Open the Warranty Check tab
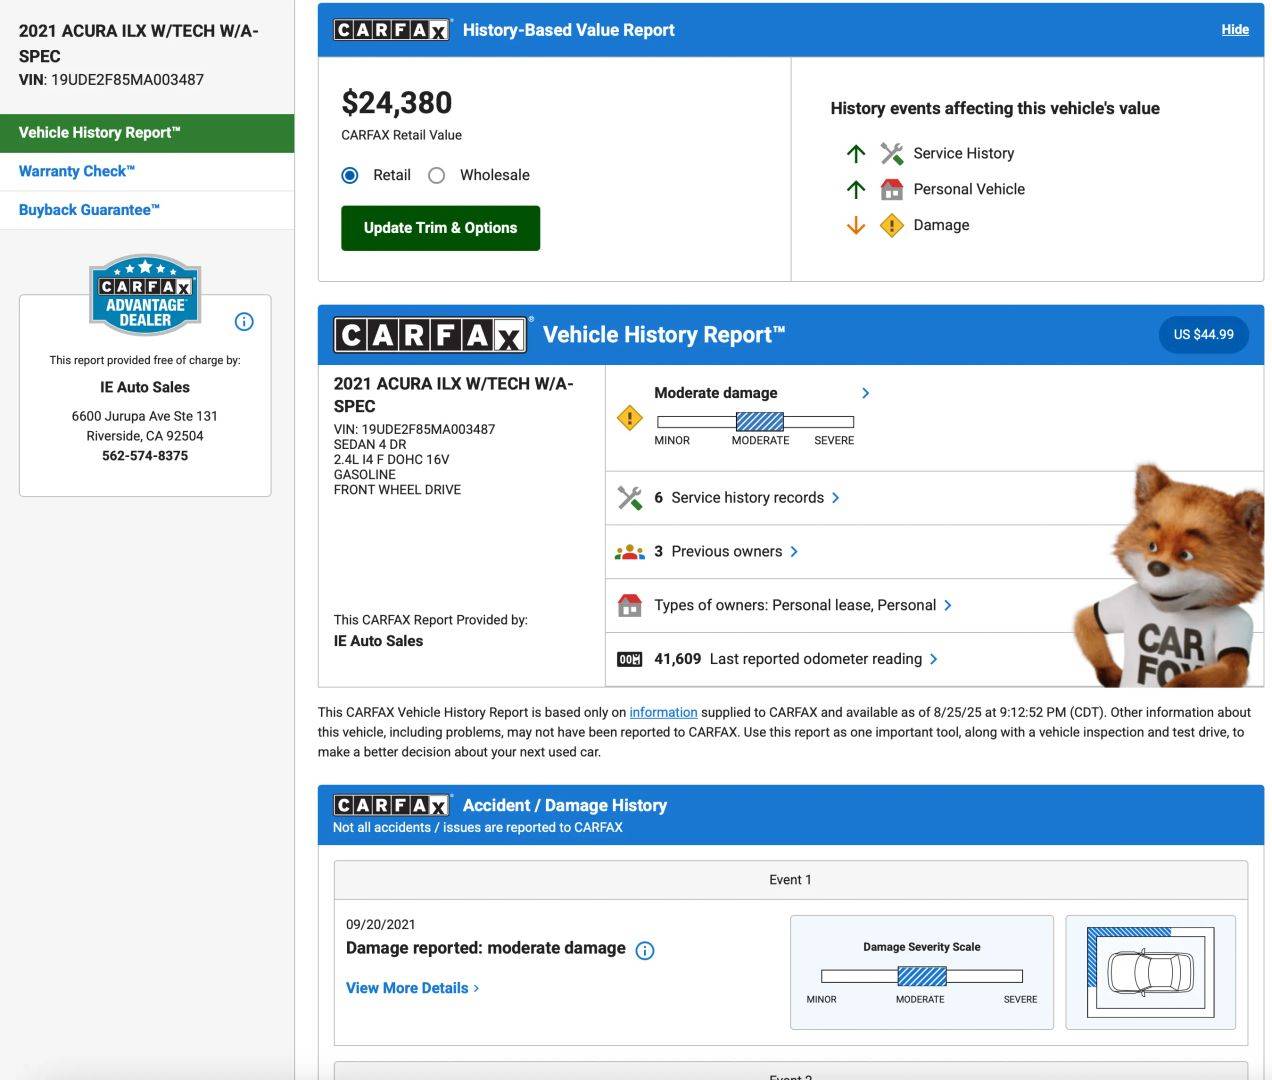The image size is (1272, 1080). click(x=147, y=171)
